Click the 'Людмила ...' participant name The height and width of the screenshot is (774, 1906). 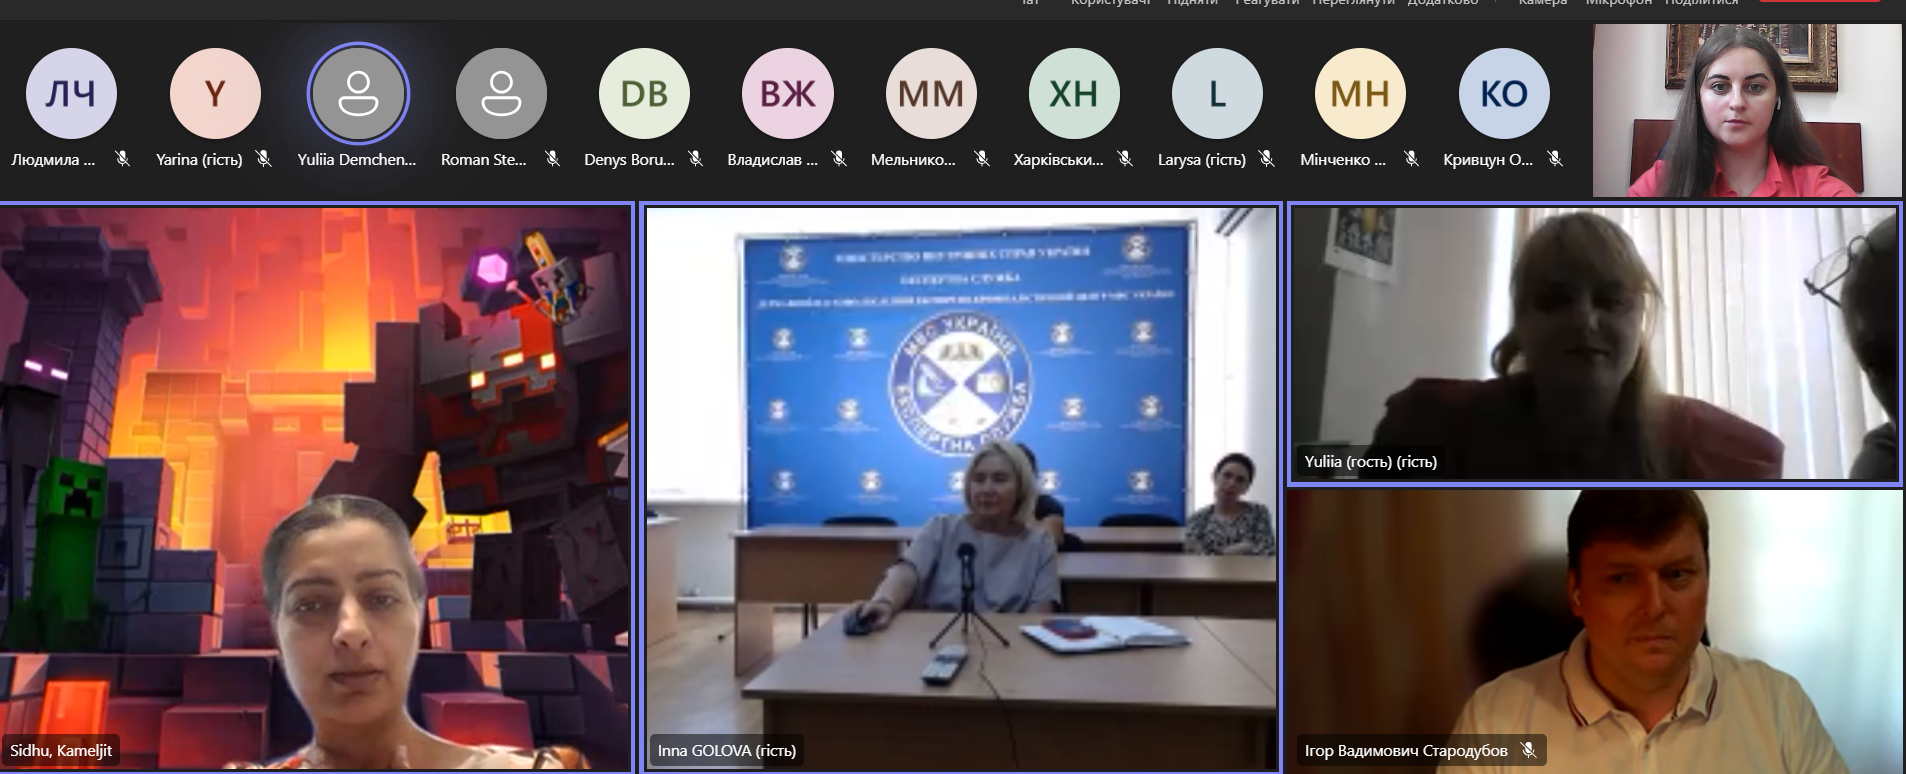click(53, 159)
